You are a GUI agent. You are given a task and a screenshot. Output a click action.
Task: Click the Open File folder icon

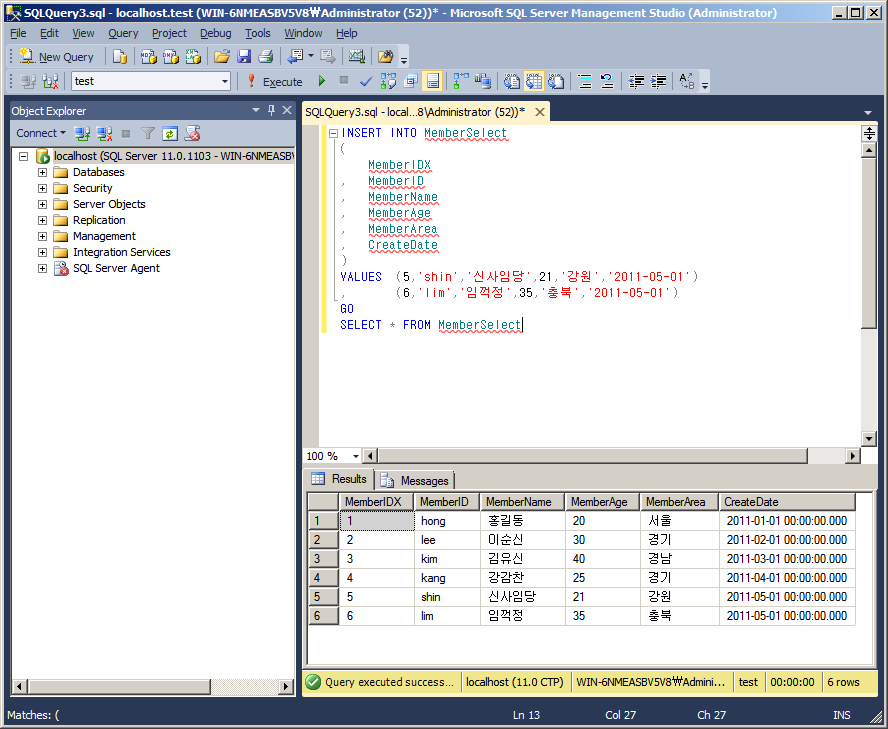point(221,57)
